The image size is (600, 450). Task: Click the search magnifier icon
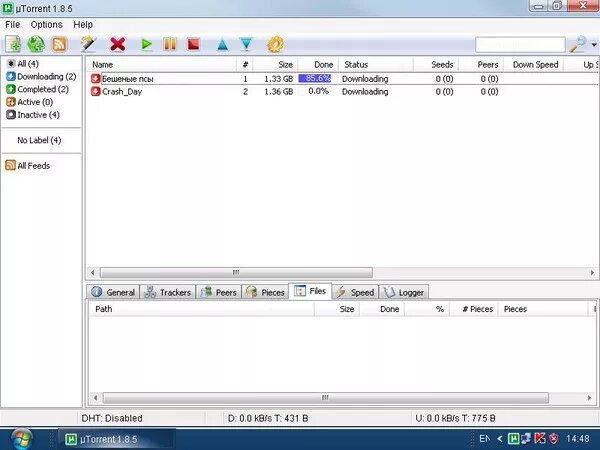(577, 44)
